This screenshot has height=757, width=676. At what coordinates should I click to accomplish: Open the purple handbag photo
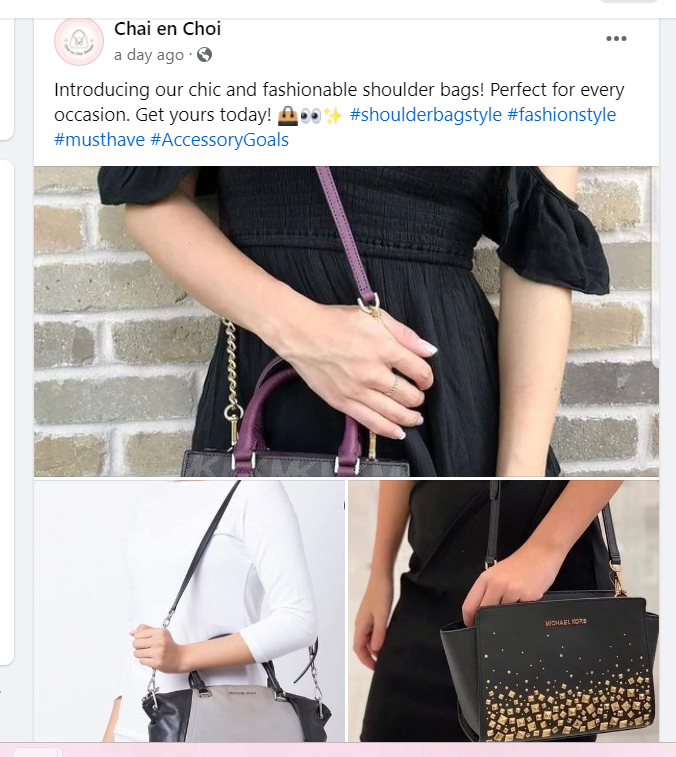point(346,321)
